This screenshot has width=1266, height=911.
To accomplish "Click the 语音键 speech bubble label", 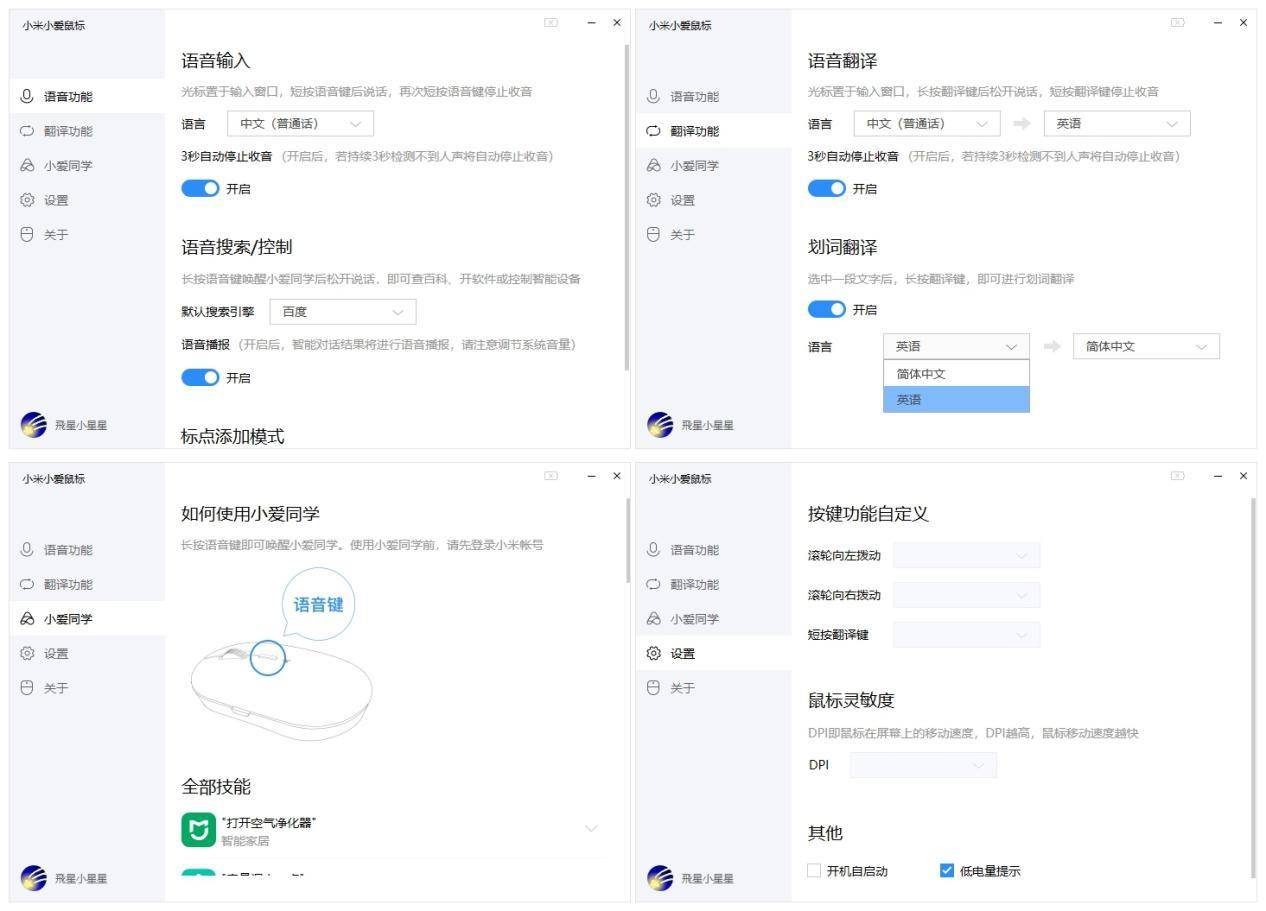I will (318, 605).
